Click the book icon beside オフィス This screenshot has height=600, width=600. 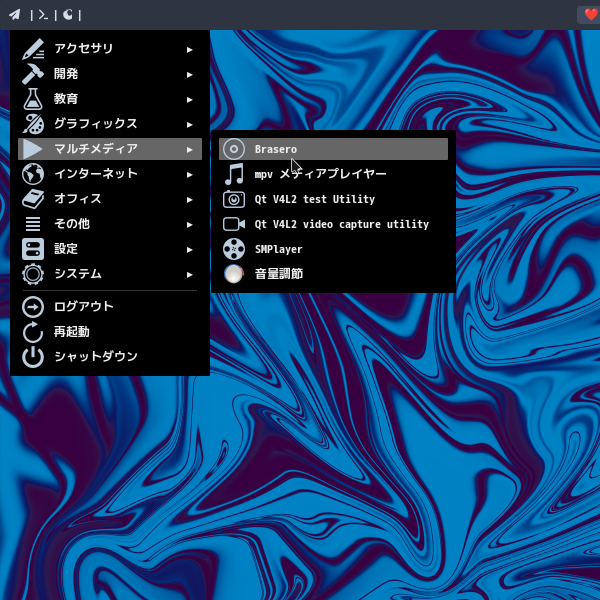tap(33, 199)
